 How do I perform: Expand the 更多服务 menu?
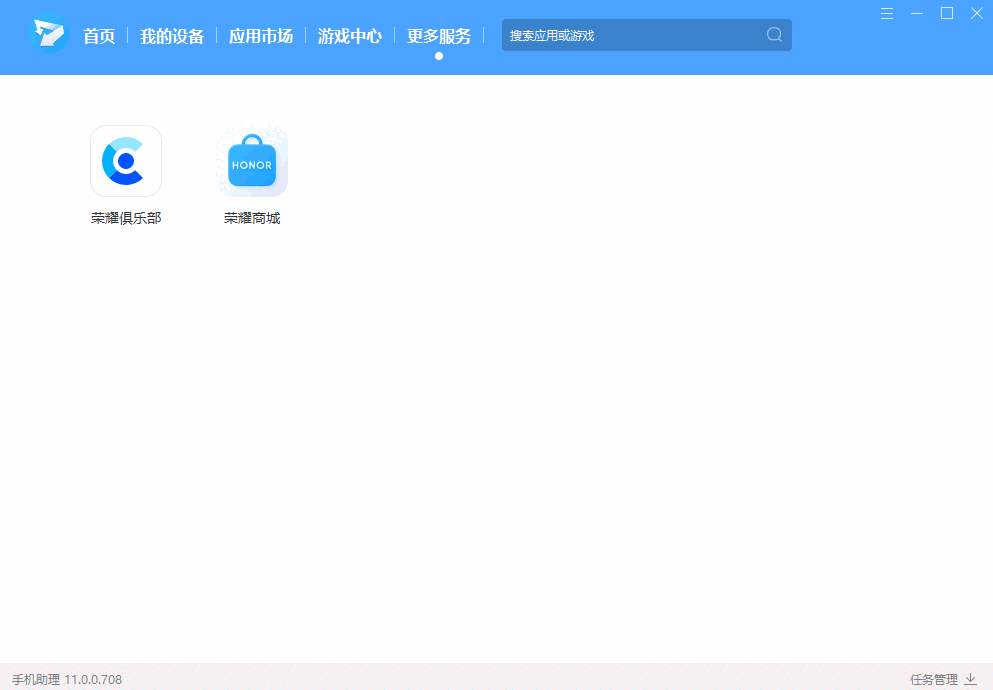tap(438, 35)
